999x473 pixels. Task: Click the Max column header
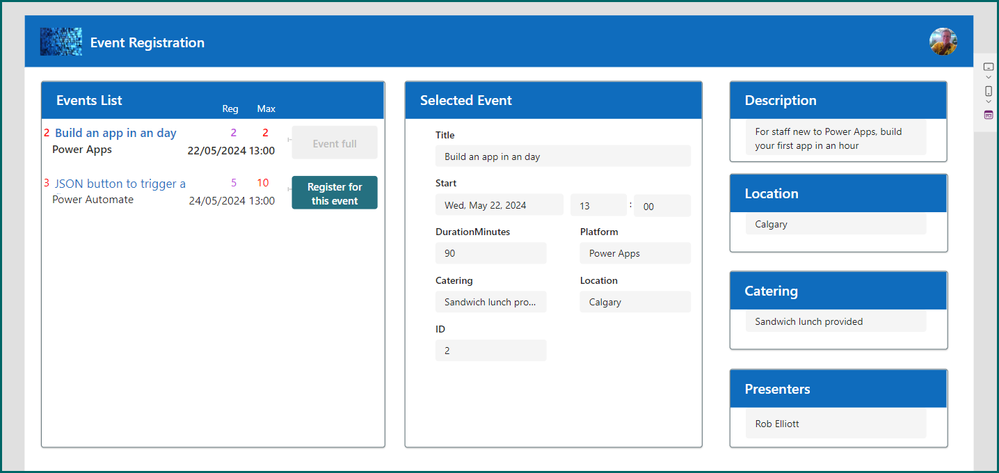point(266,109)
